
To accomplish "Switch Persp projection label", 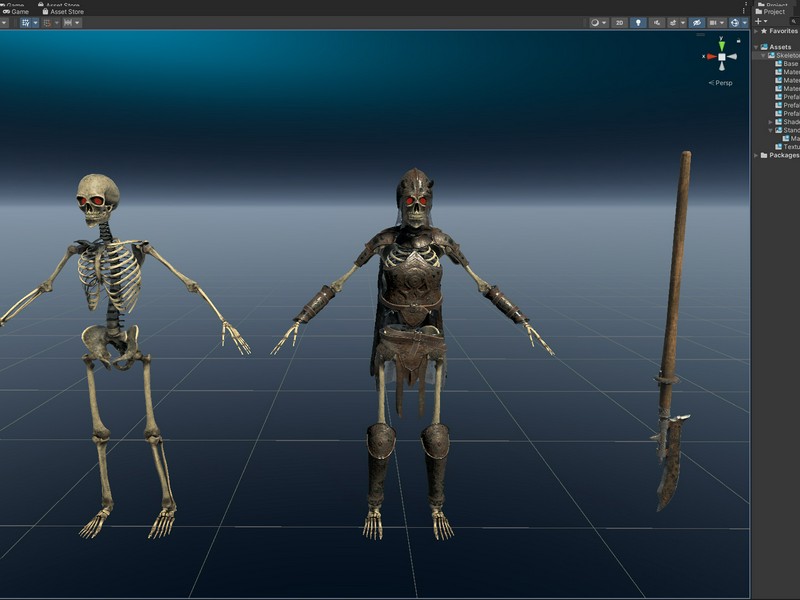I will 720,83.
